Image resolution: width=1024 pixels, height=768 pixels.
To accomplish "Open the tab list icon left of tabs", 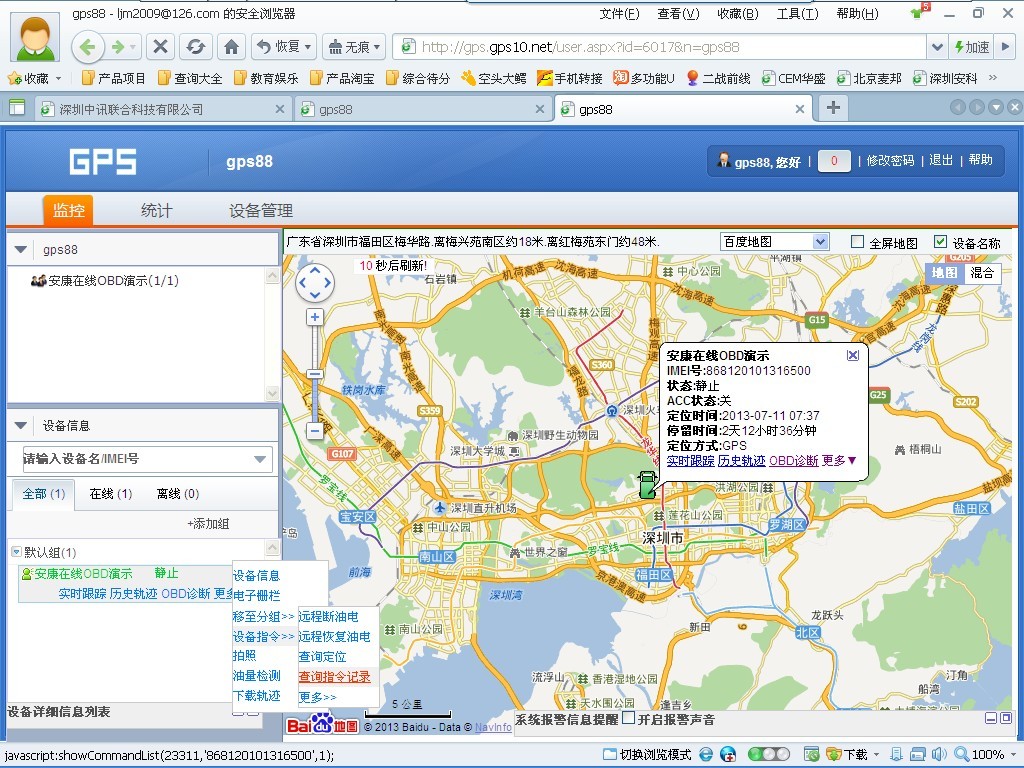I will pyautogui.click(x=17, y=108).
